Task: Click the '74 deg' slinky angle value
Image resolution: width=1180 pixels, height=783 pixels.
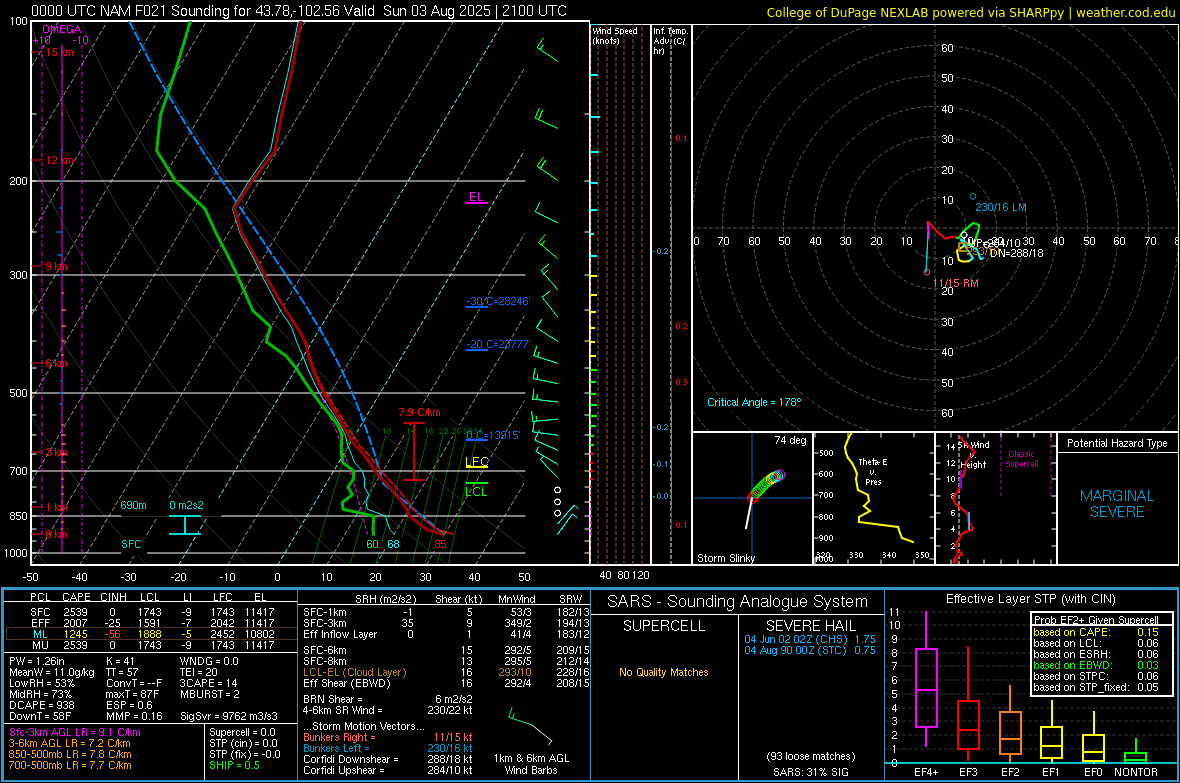Action: coord(790,440)
